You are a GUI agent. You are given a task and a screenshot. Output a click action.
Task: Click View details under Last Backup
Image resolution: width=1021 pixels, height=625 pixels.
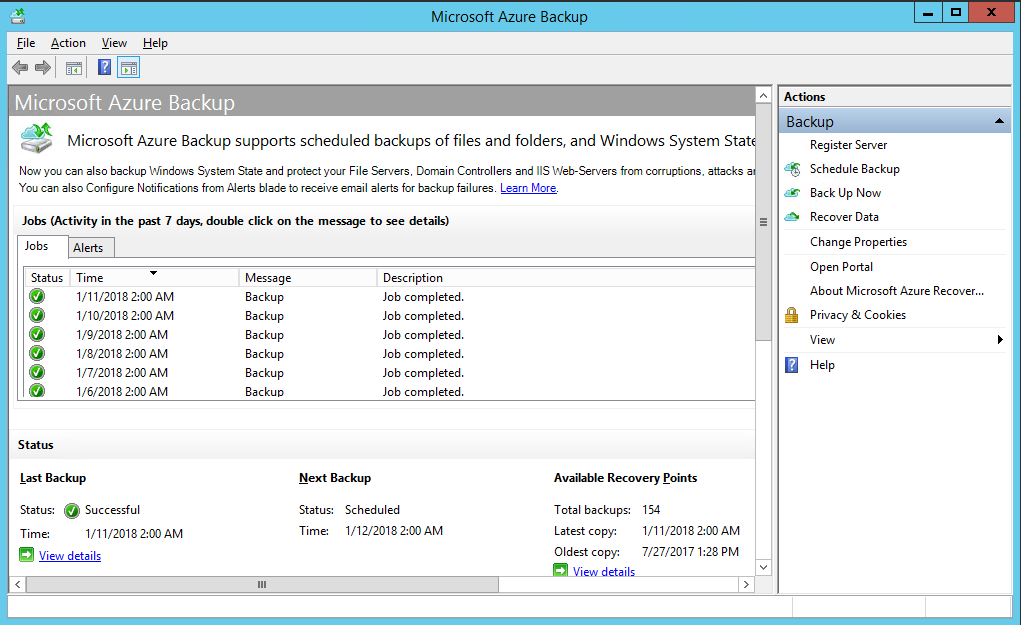pyautogui.click(x=70, y=556)
